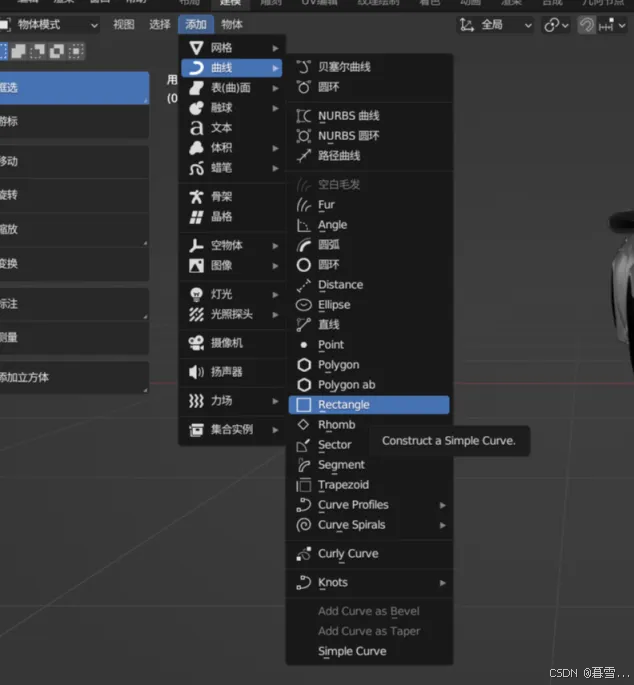This screenshot has width=634, height=685.
Task: Add a Curly Curve
Action: 369,554
